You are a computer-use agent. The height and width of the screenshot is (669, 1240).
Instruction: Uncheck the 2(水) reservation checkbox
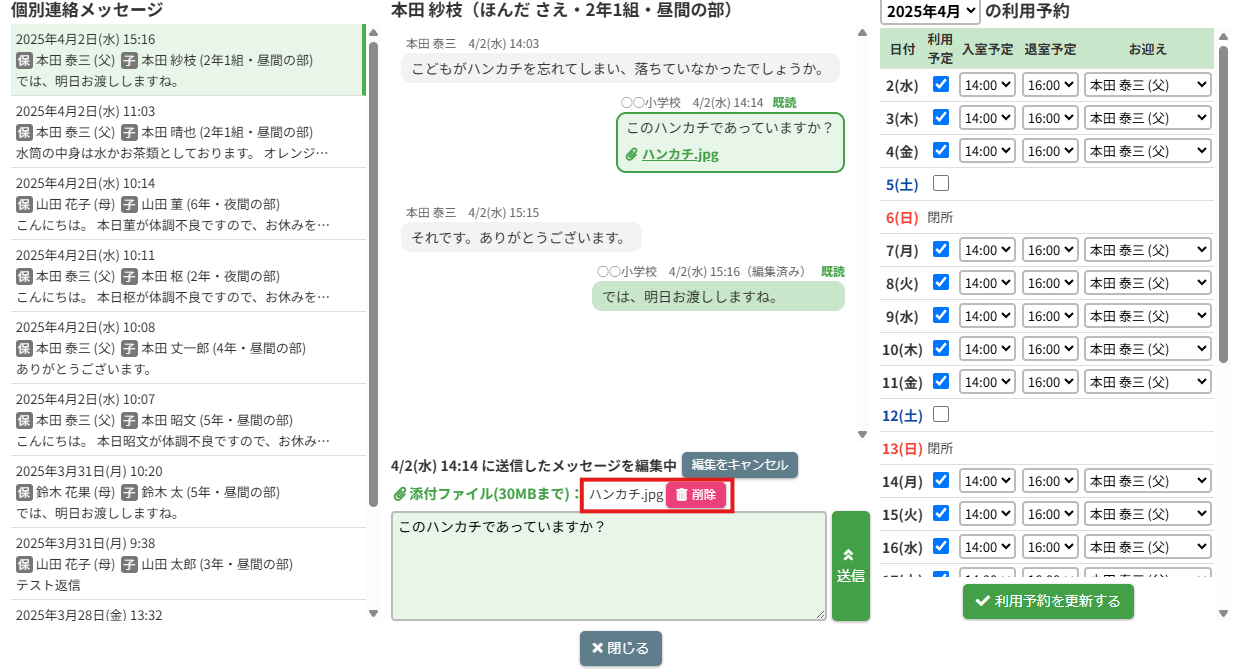click(x=940, y=85)
